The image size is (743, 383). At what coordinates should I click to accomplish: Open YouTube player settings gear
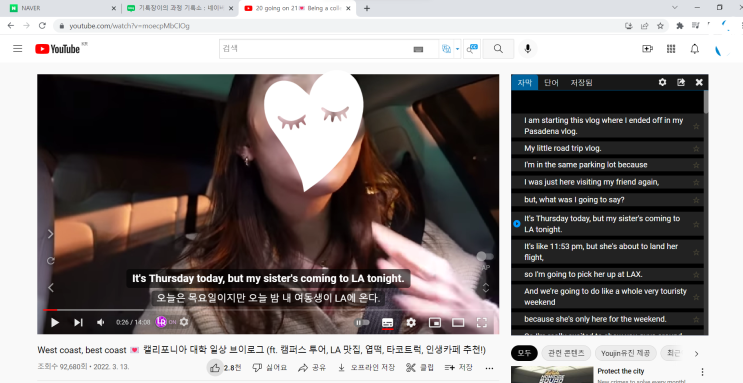[x=411, y=322]
